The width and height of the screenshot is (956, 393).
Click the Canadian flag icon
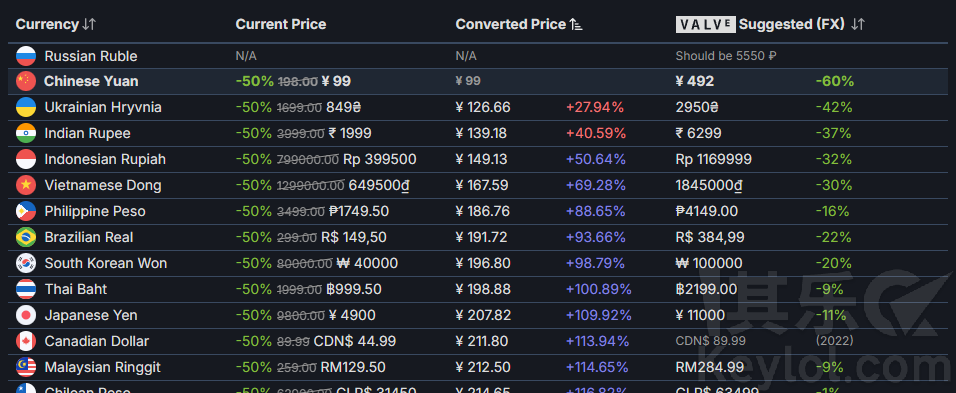point(26,341)
